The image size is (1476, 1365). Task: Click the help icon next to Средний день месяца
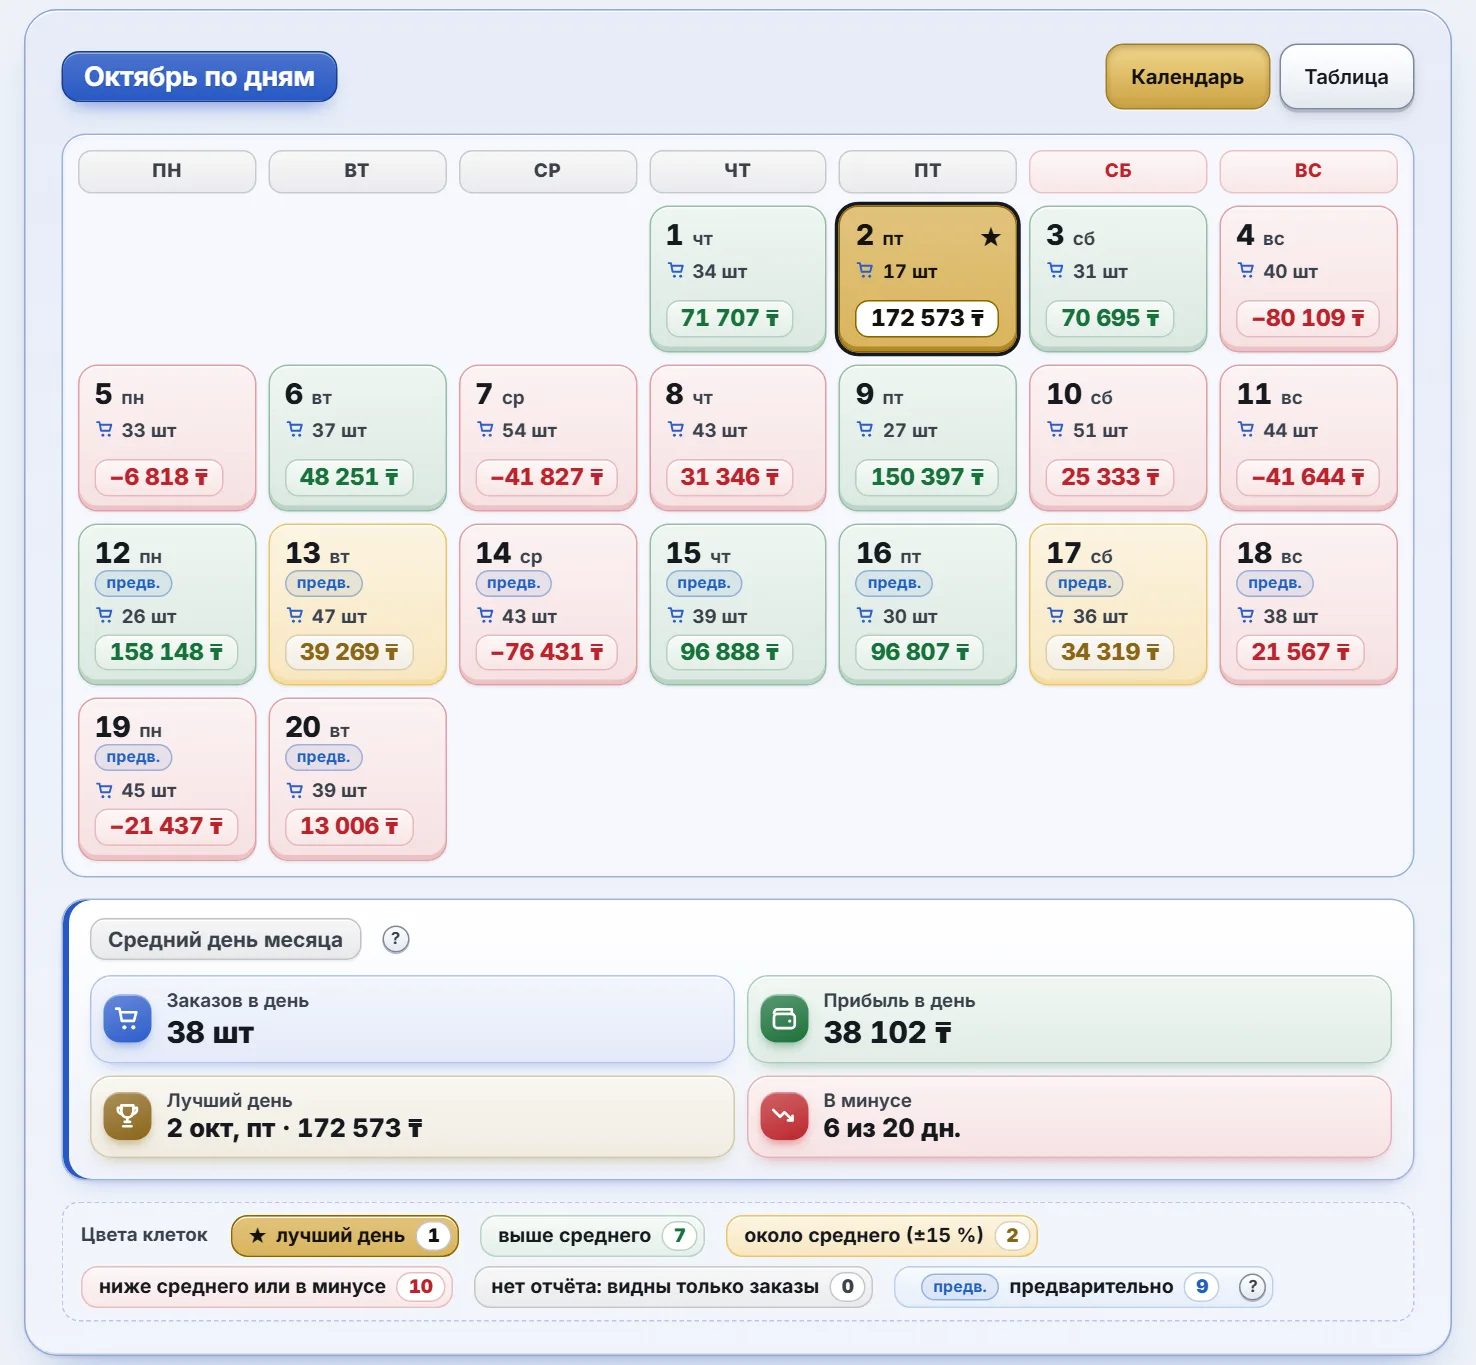tap(396, 939)
